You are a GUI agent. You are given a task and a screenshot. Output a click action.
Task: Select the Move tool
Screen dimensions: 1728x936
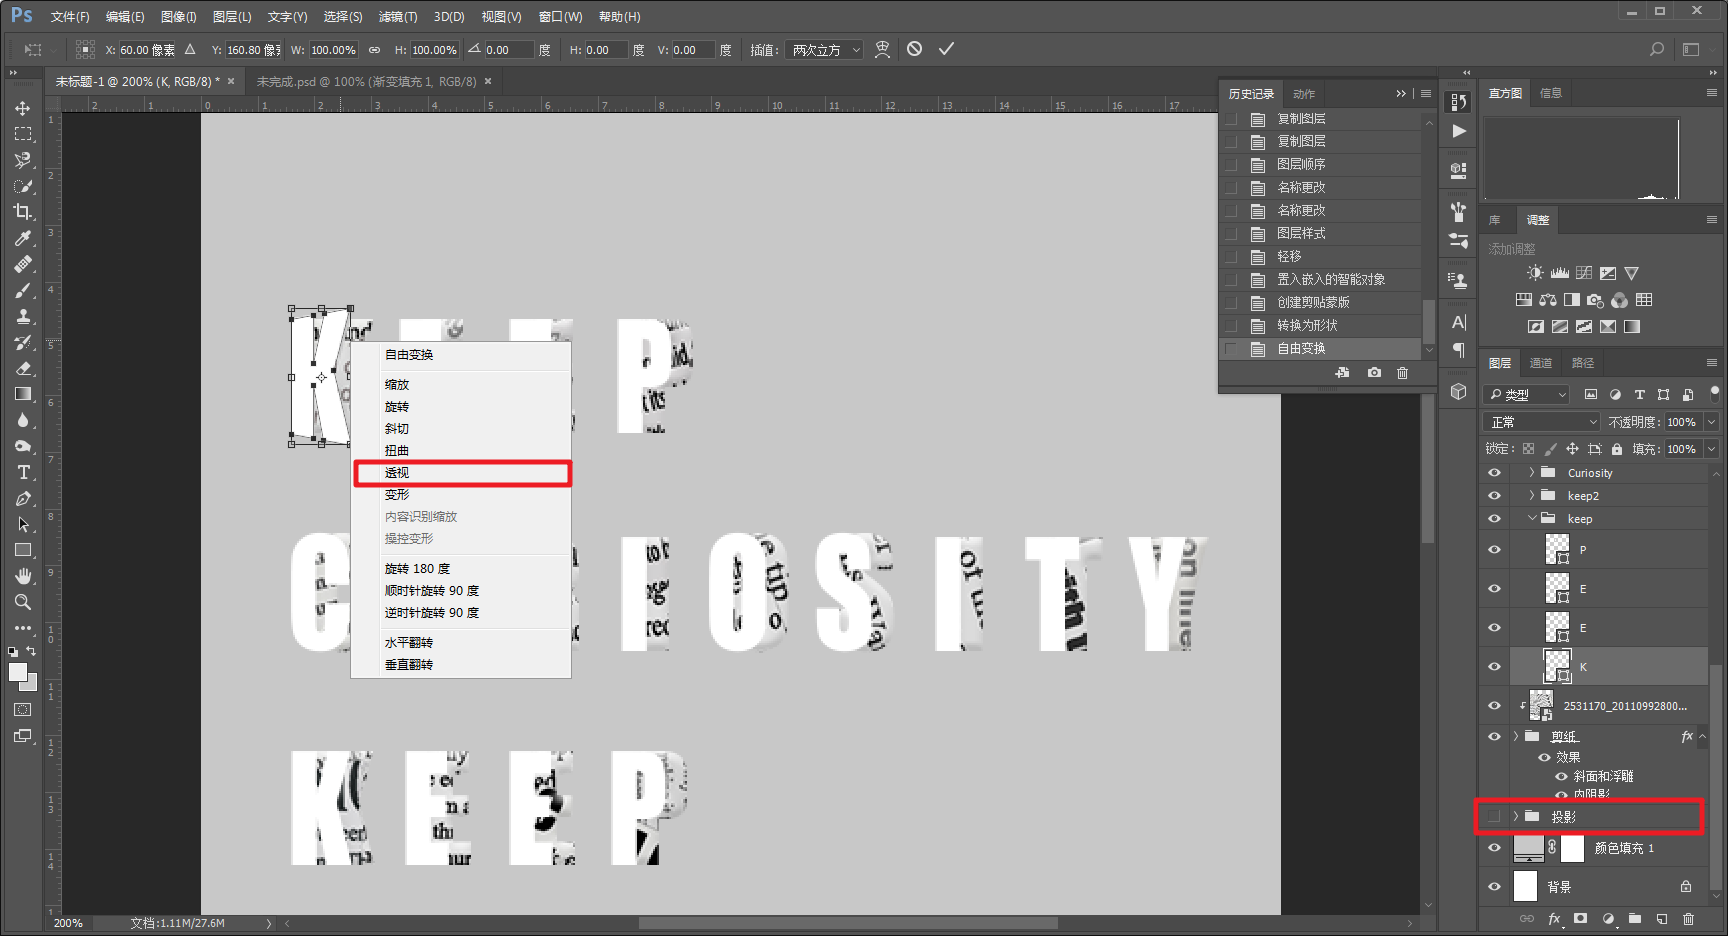[x=22, y=108]
